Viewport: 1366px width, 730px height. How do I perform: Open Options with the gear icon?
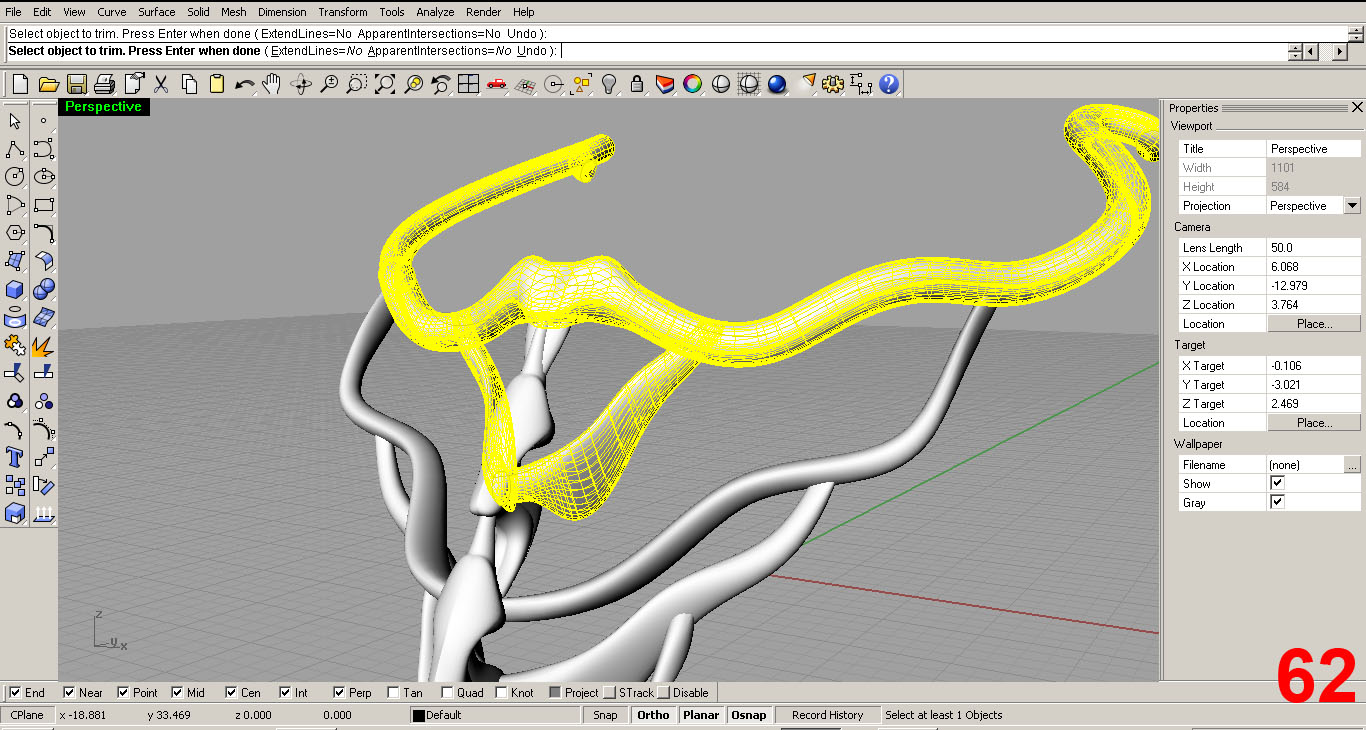coord(833,85)
